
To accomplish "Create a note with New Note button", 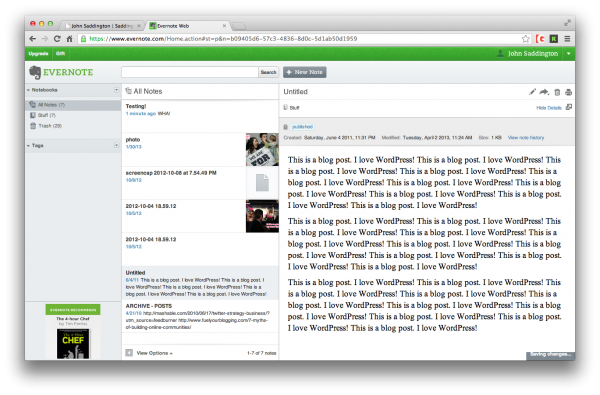I will [305, 72].
